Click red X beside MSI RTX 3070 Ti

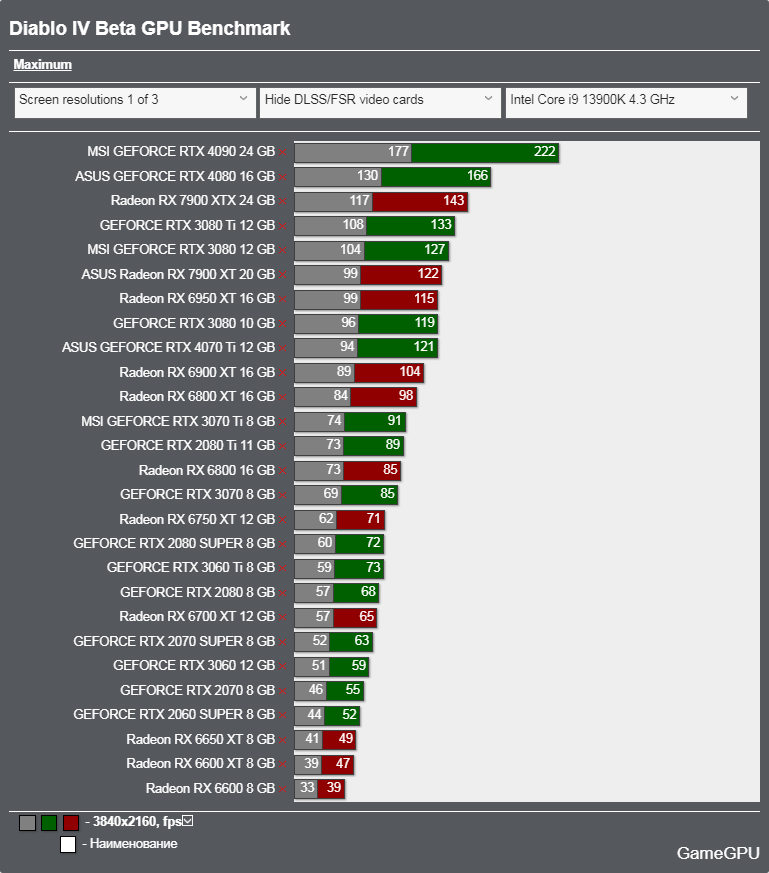[x=283, y=422]
